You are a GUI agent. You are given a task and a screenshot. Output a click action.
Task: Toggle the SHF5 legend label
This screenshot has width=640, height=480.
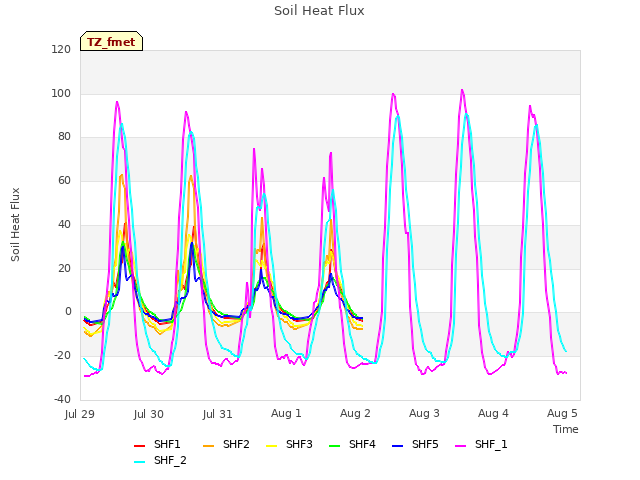425,444
